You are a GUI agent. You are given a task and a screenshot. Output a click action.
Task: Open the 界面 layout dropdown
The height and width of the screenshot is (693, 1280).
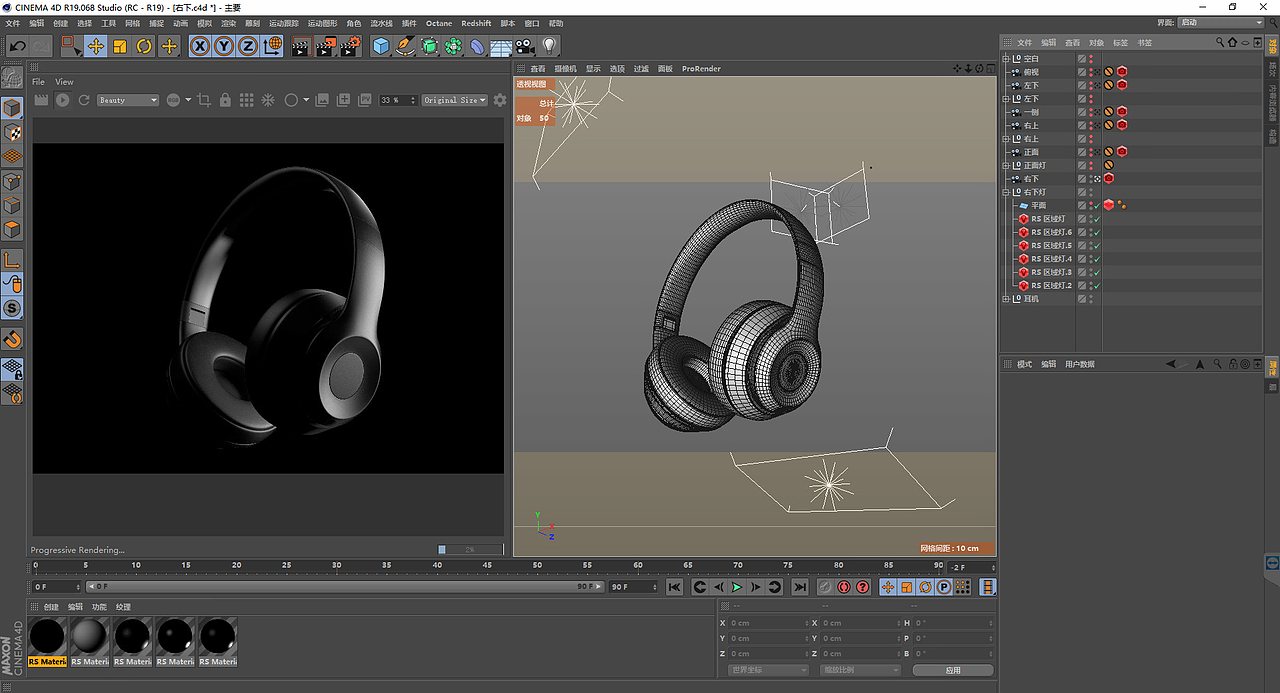point(1221,22)
